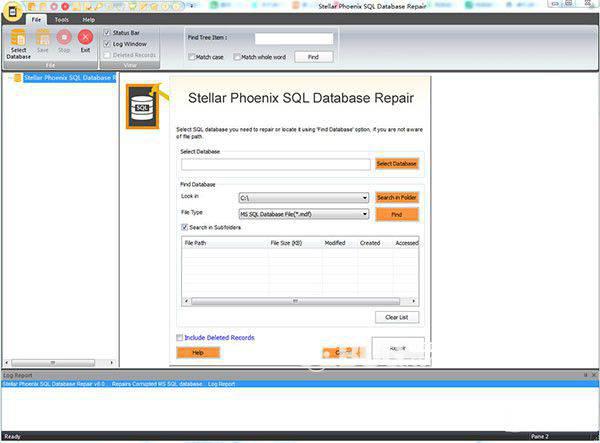600x443 pixels.
Task: Click the tree pane horizontal scrollbar thumb
Action: pos(53,362)
